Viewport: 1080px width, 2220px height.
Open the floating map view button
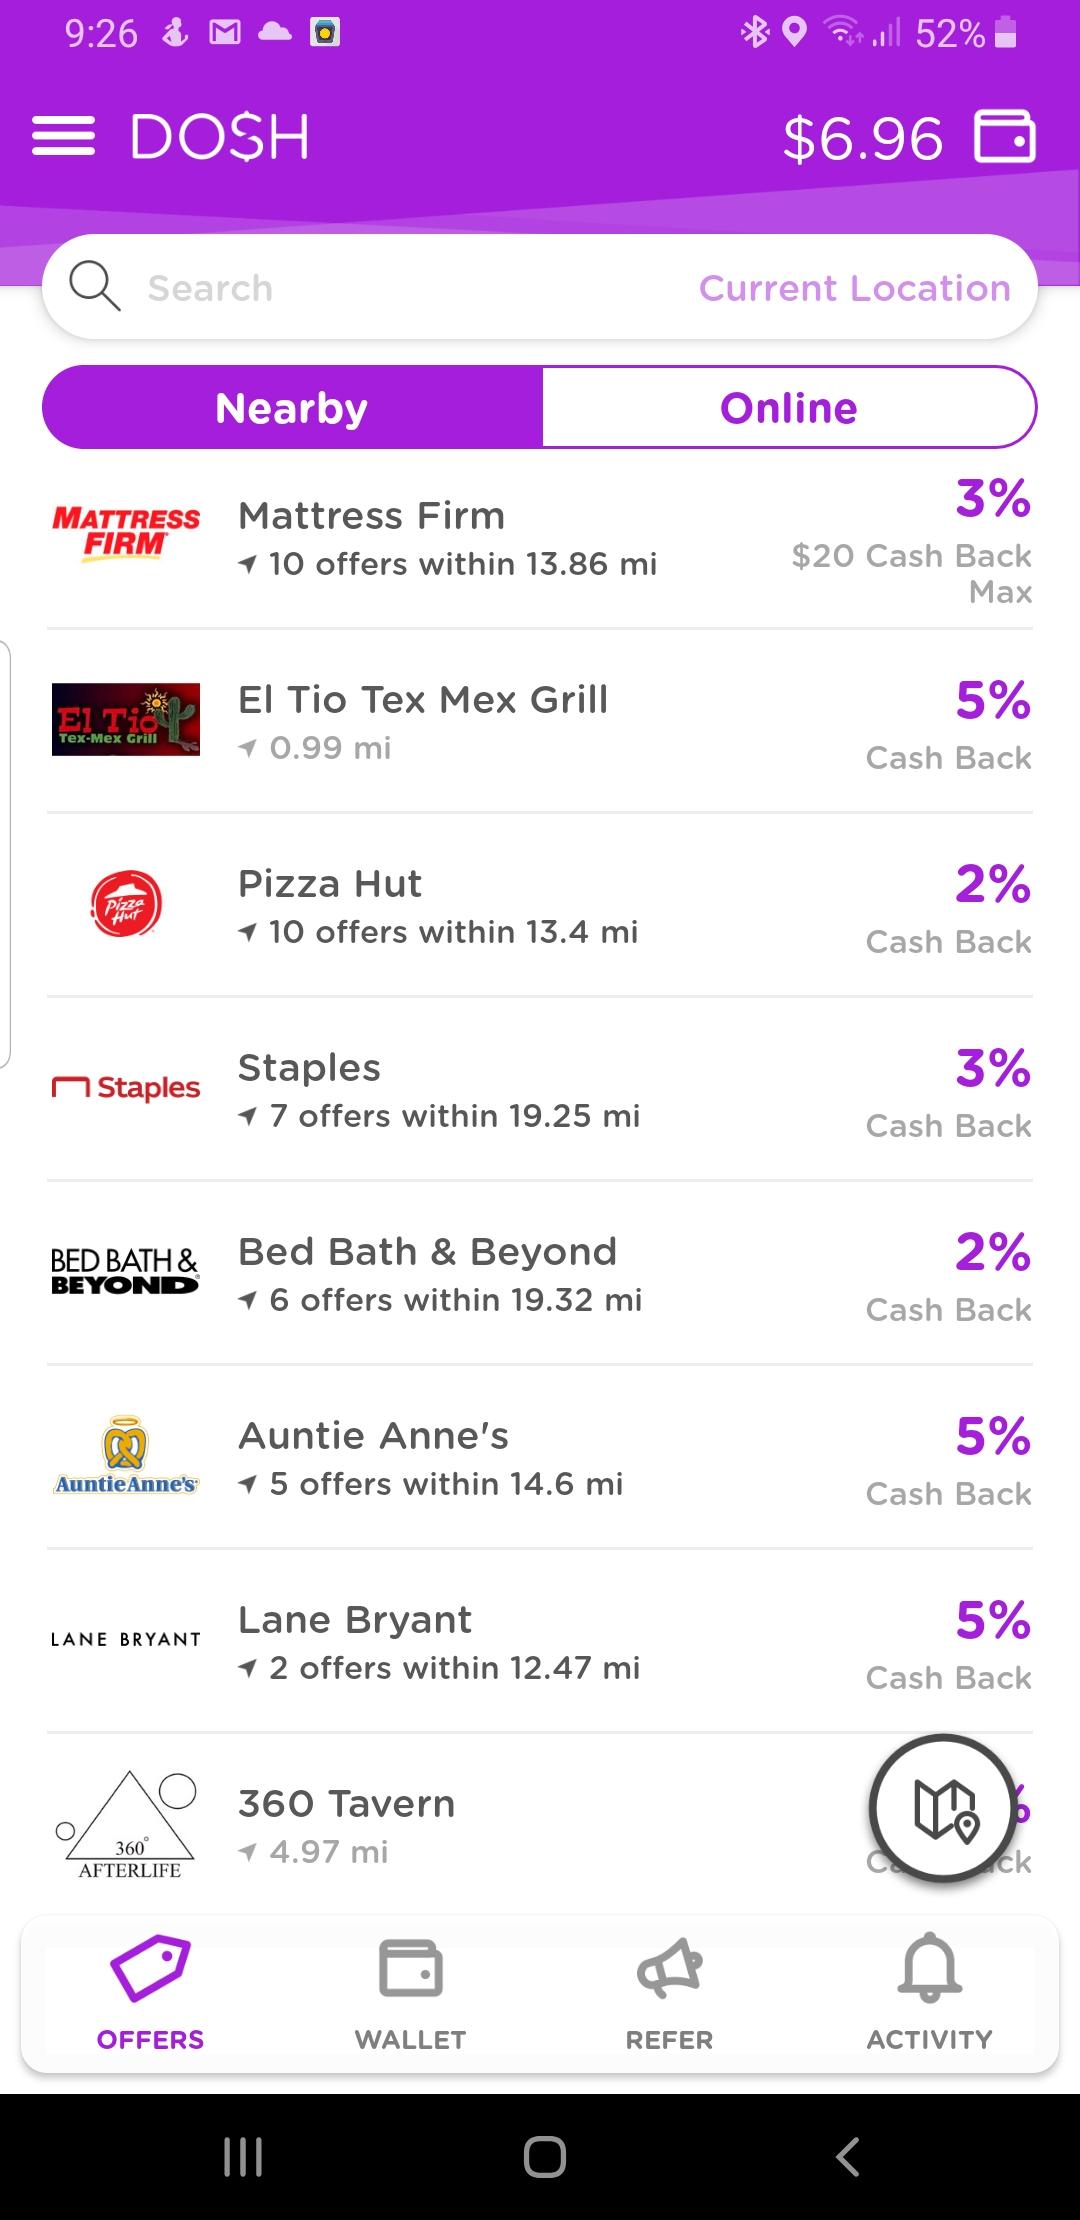coord(943,1808)
